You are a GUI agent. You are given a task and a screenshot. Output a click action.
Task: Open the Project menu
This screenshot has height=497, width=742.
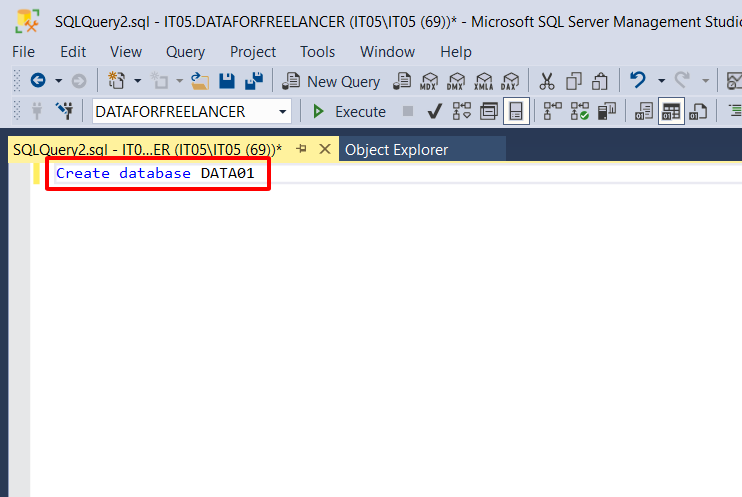click(x=253, y=52)
